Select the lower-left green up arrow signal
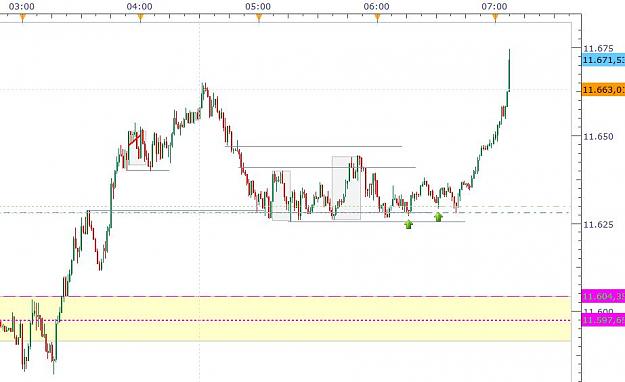The width and height of the screenshot is (625, 382). coord(409,224)
